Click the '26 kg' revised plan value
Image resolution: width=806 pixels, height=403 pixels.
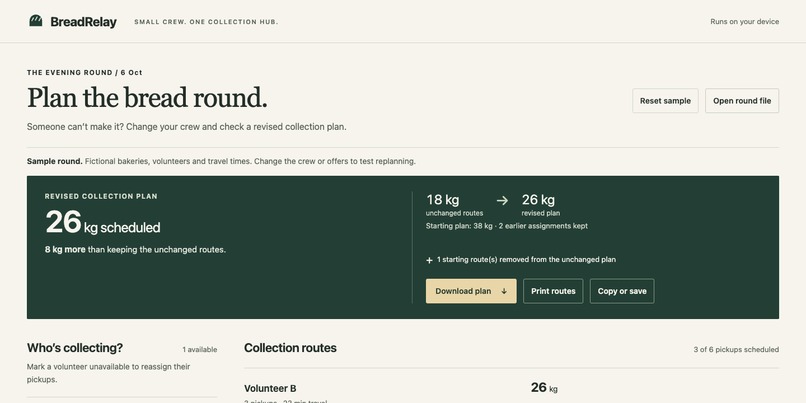(538, 199)
